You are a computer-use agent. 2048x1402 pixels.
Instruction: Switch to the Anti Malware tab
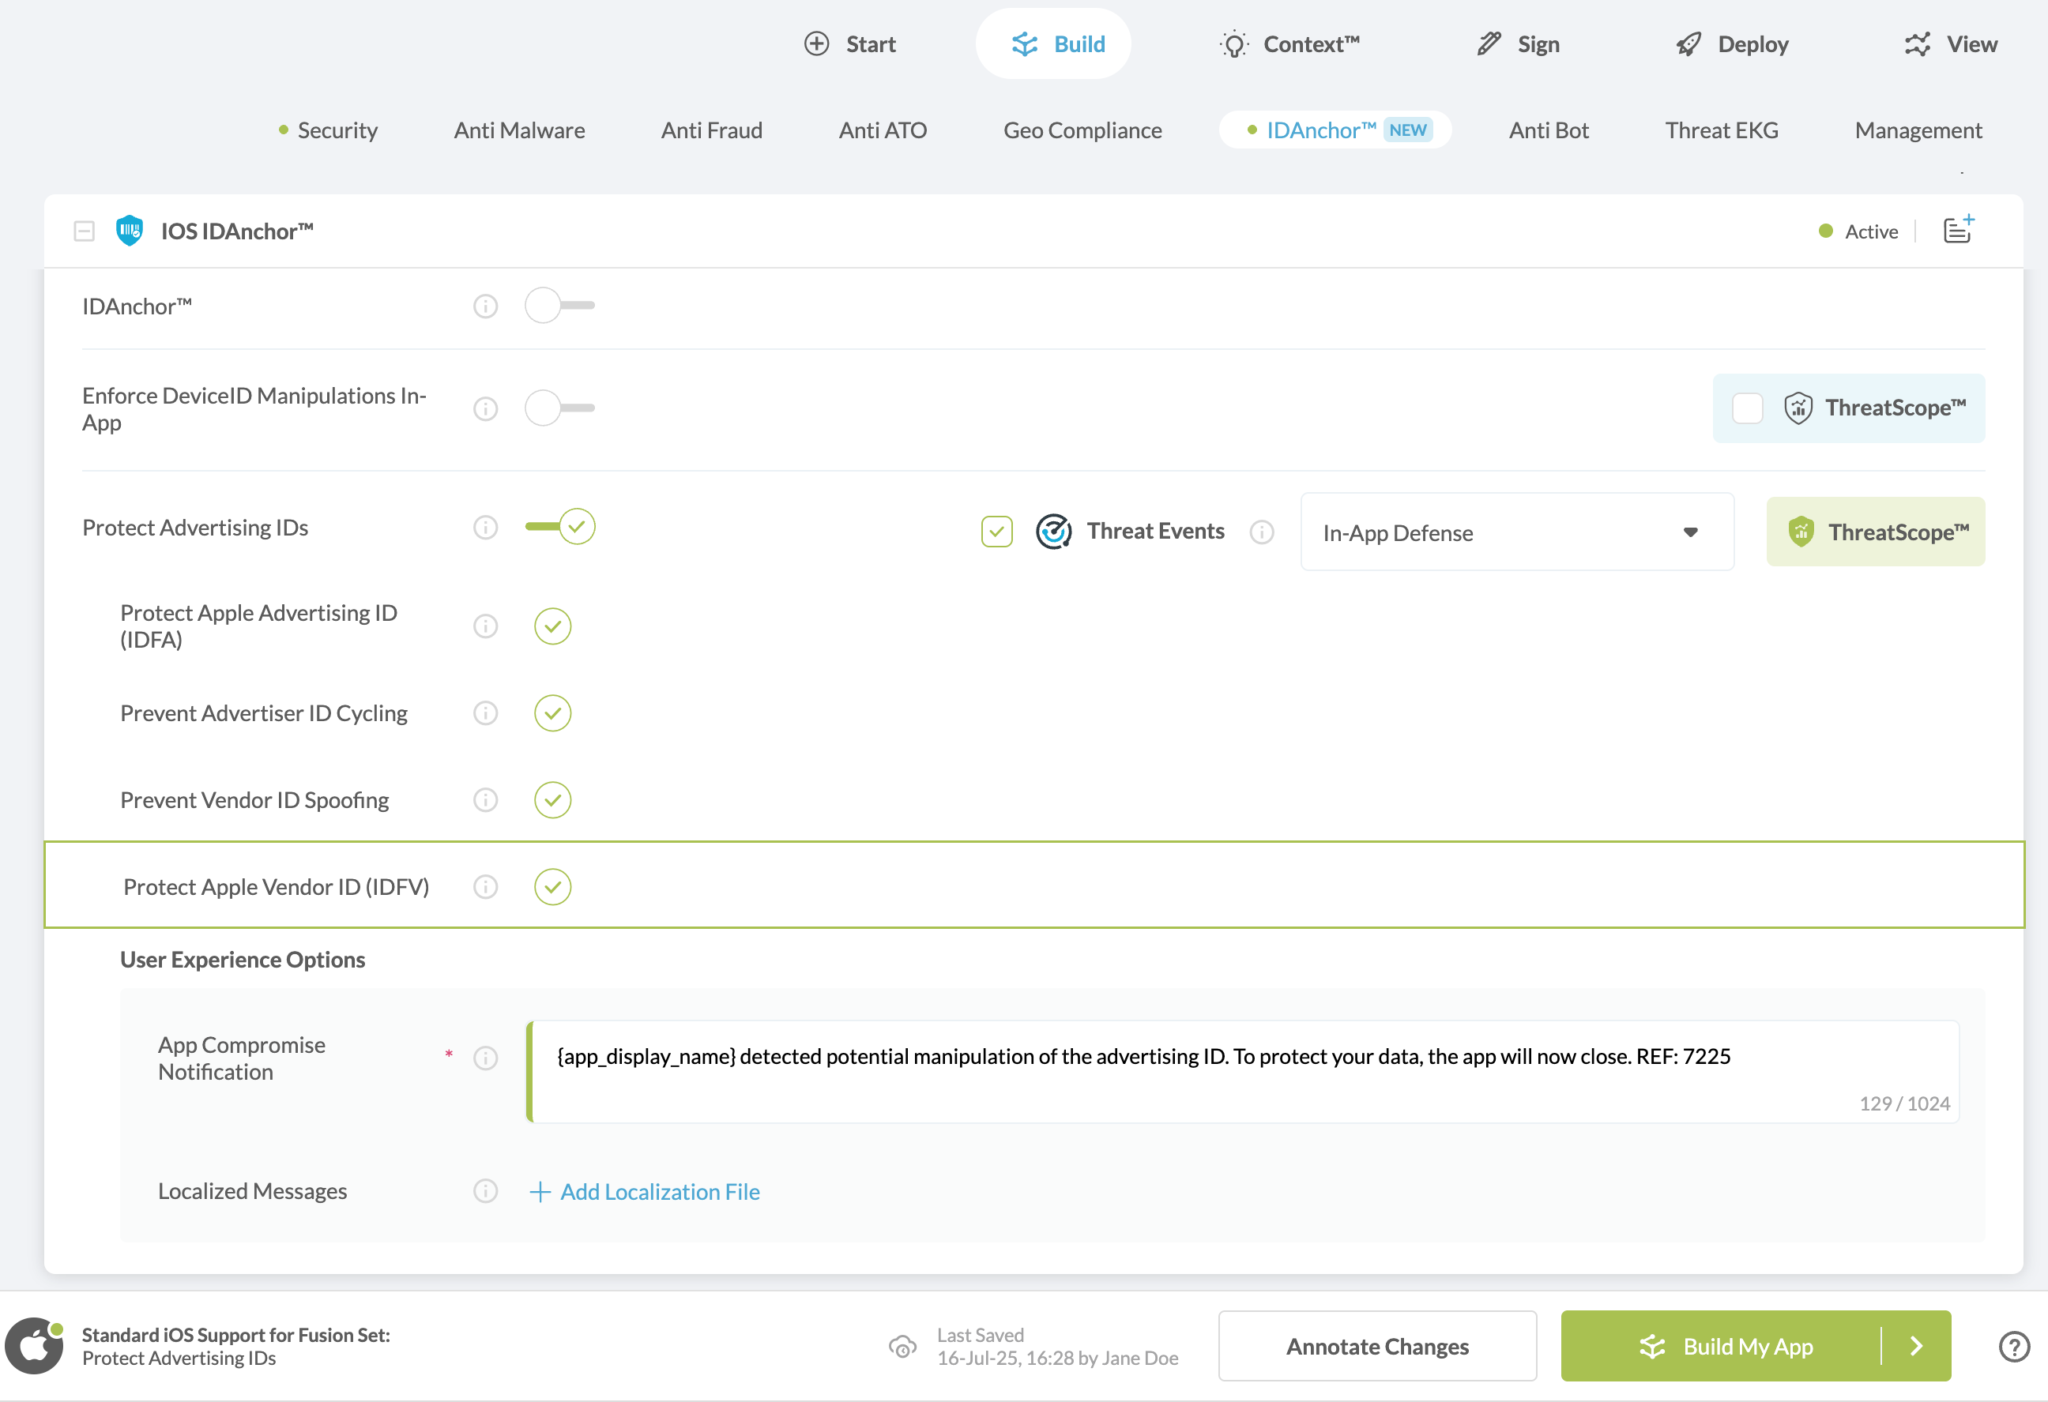519,130
